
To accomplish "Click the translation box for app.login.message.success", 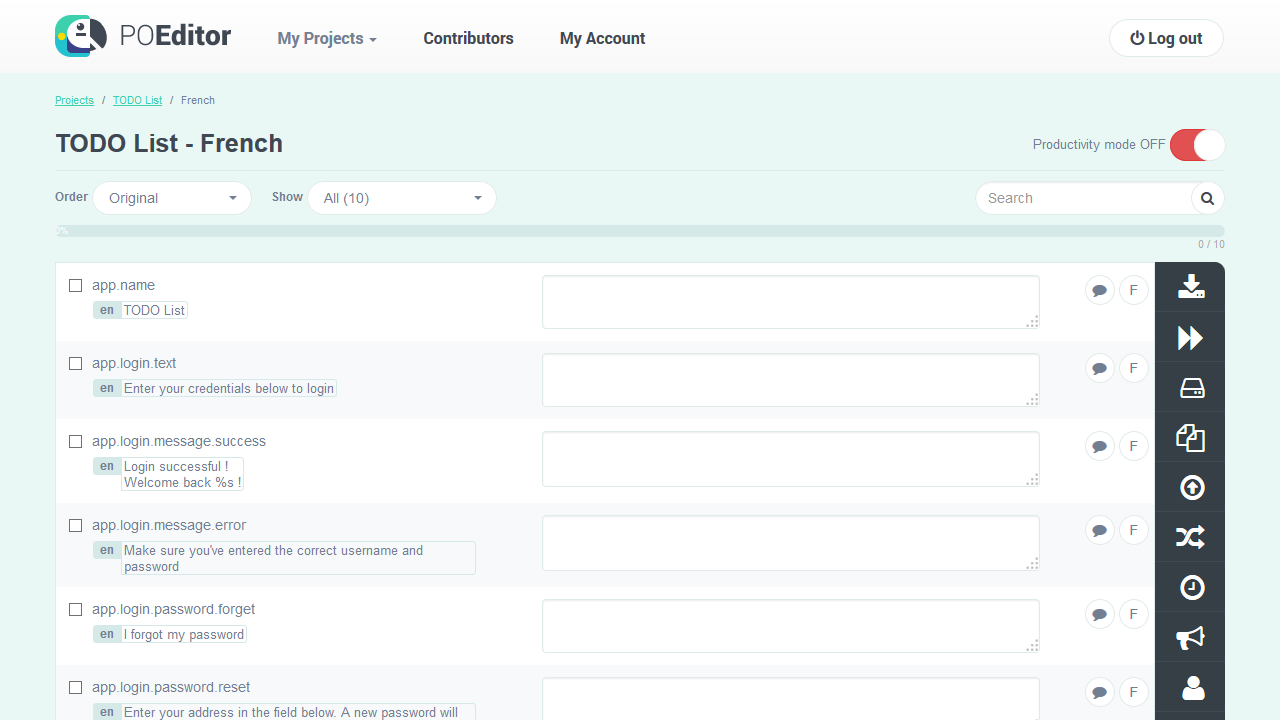I will [791, 459].
